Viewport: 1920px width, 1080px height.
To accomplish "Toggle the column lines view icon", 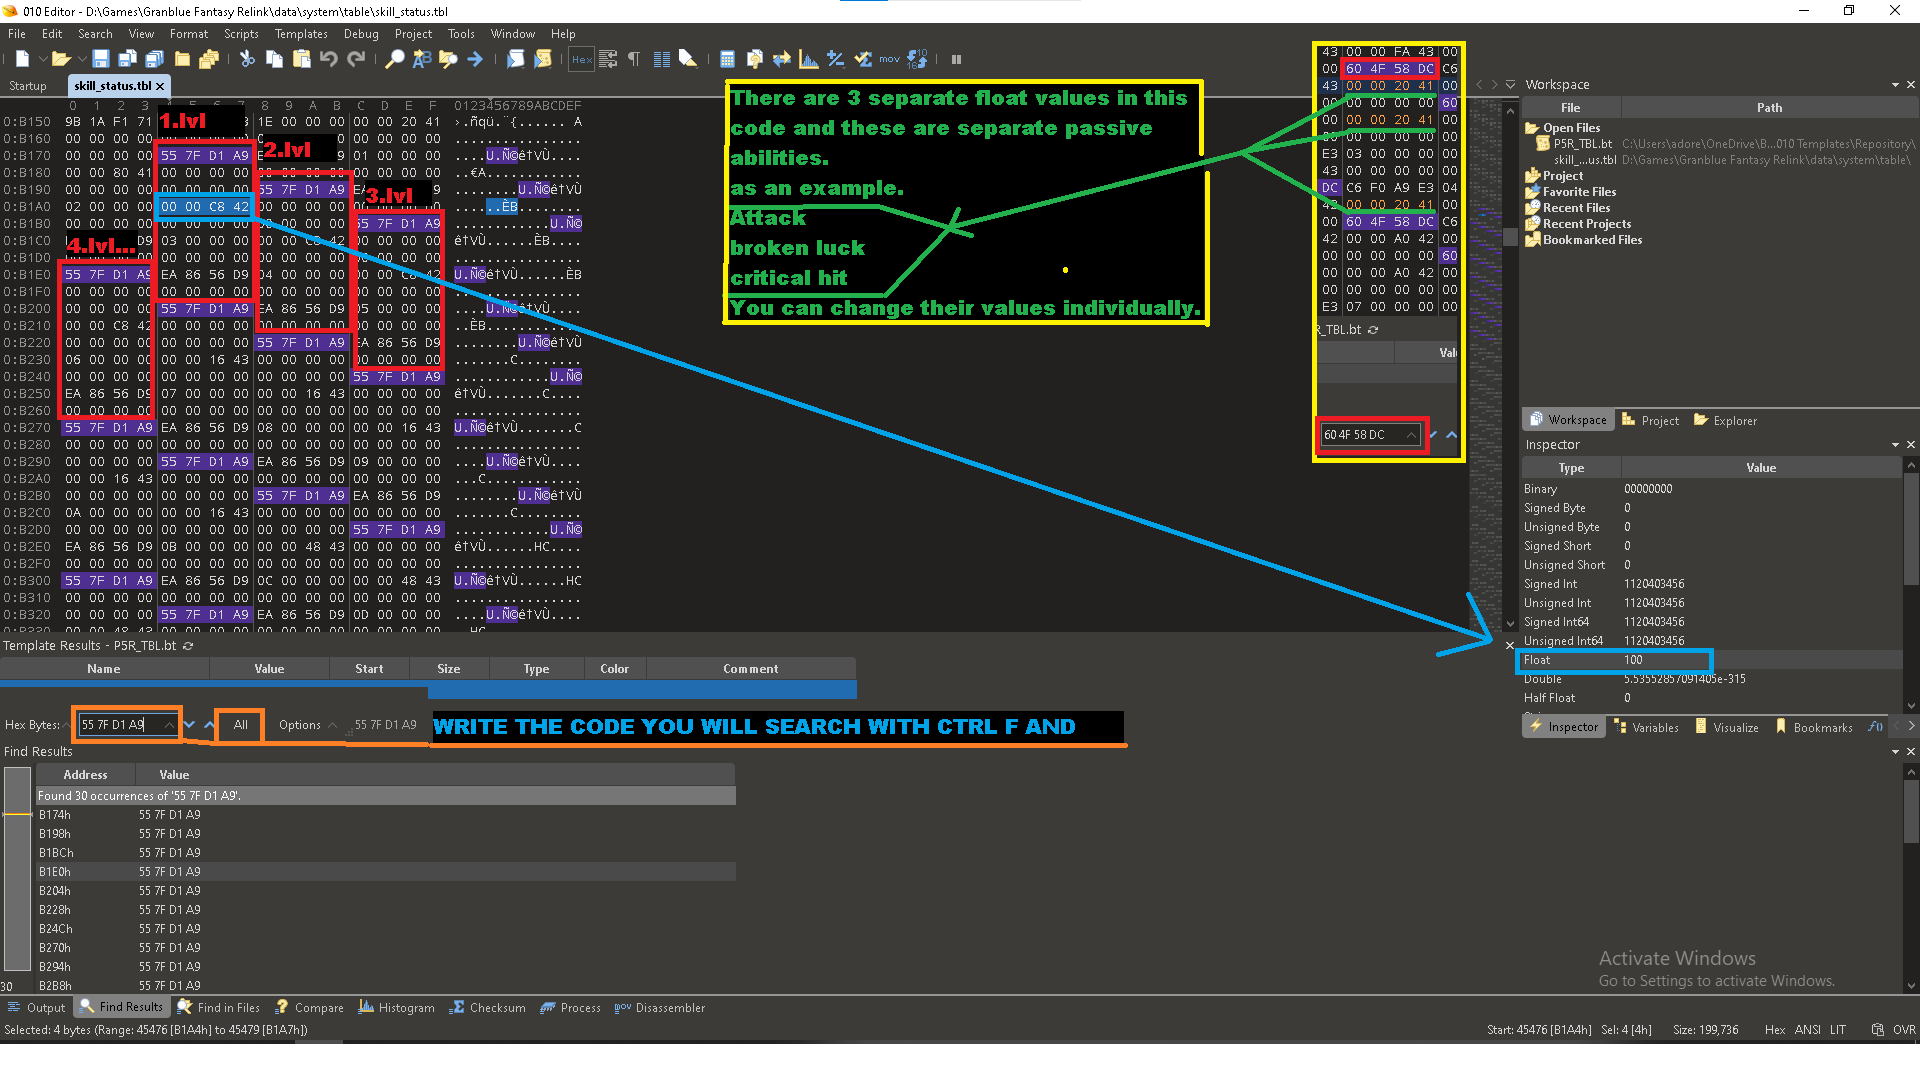I will [x=661, y=59].
